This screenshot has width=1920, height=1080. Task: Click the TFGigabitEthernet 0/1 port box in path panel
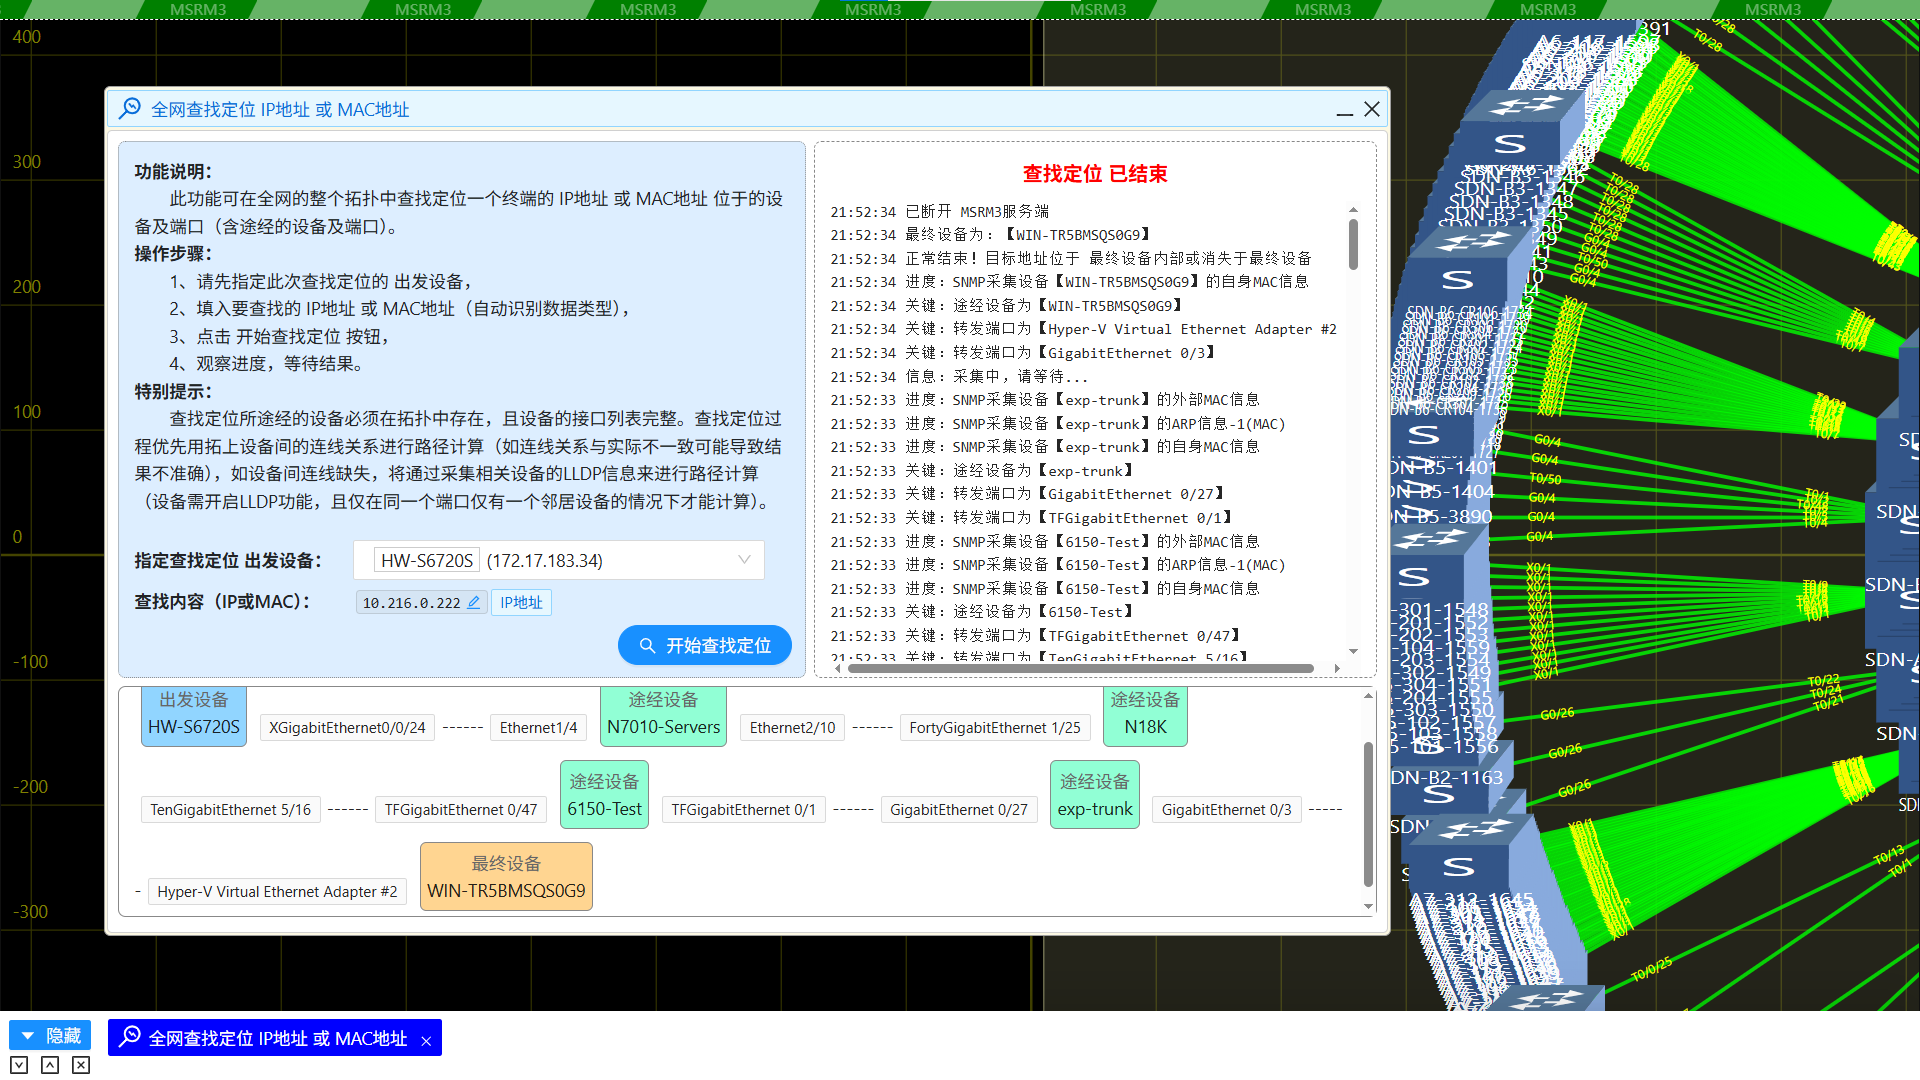(x=744, y=810)
